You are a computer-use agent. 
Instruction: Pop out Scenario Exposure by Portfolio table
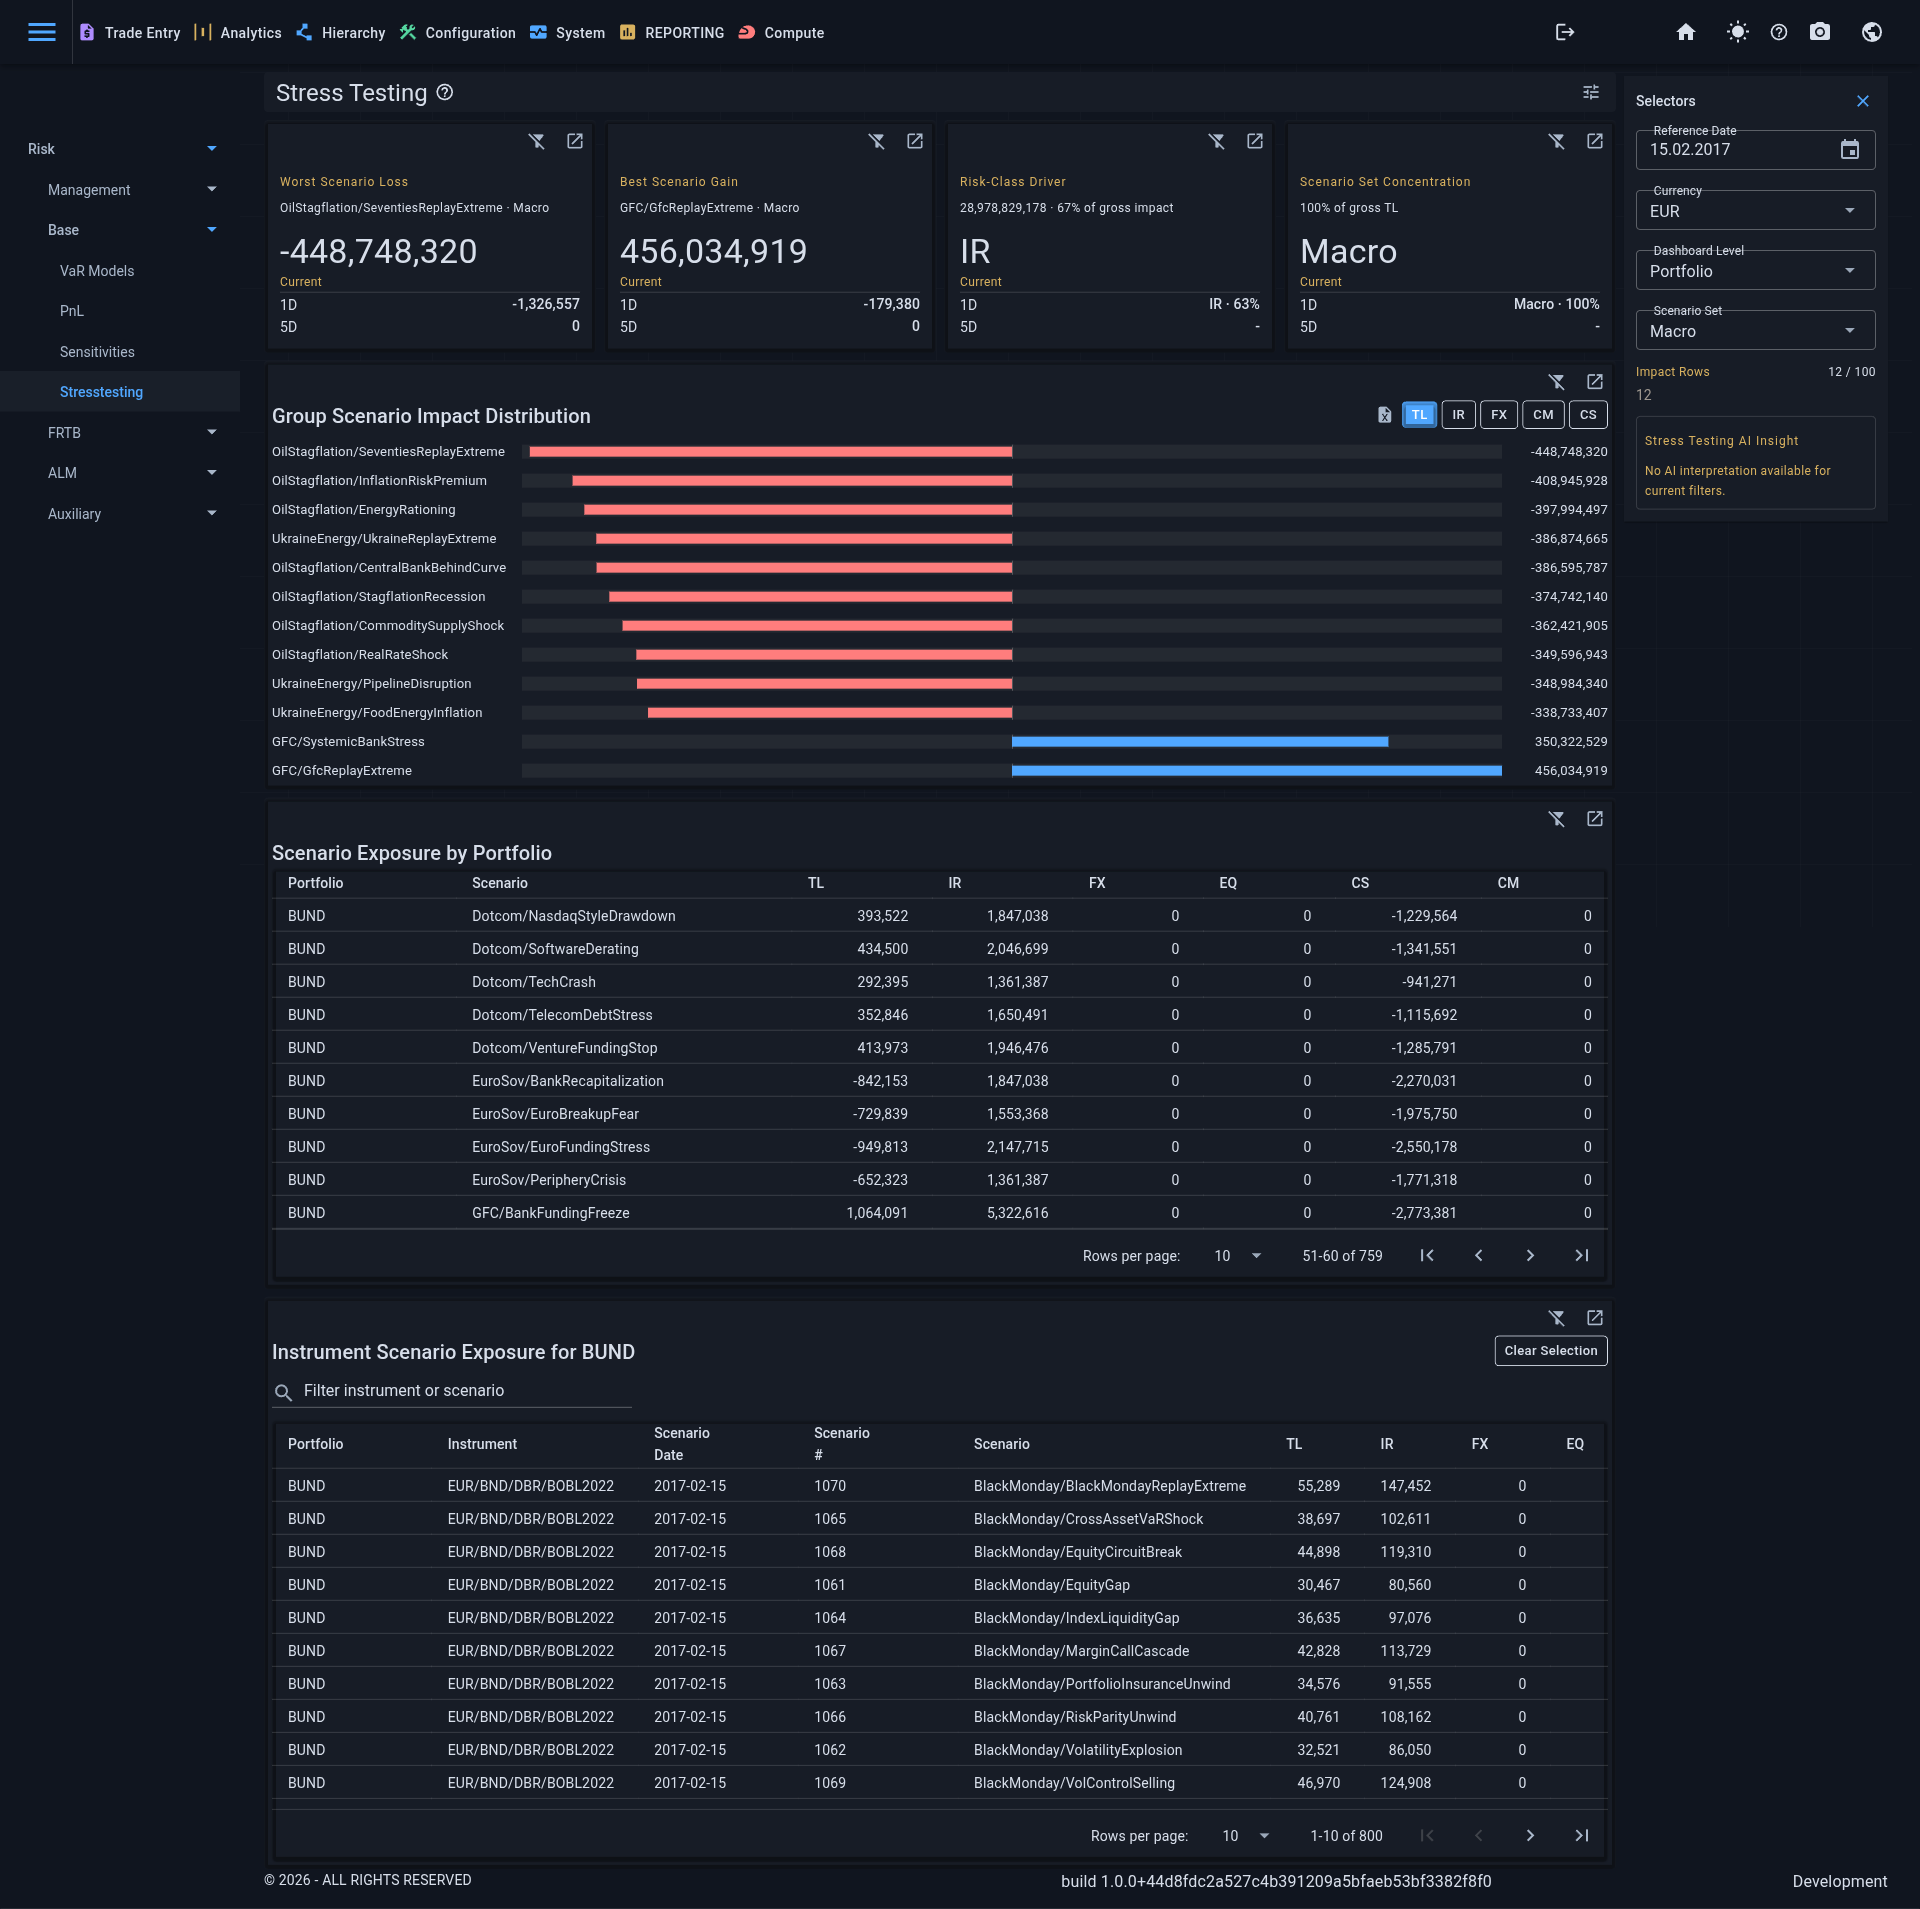coord(1595,819)
